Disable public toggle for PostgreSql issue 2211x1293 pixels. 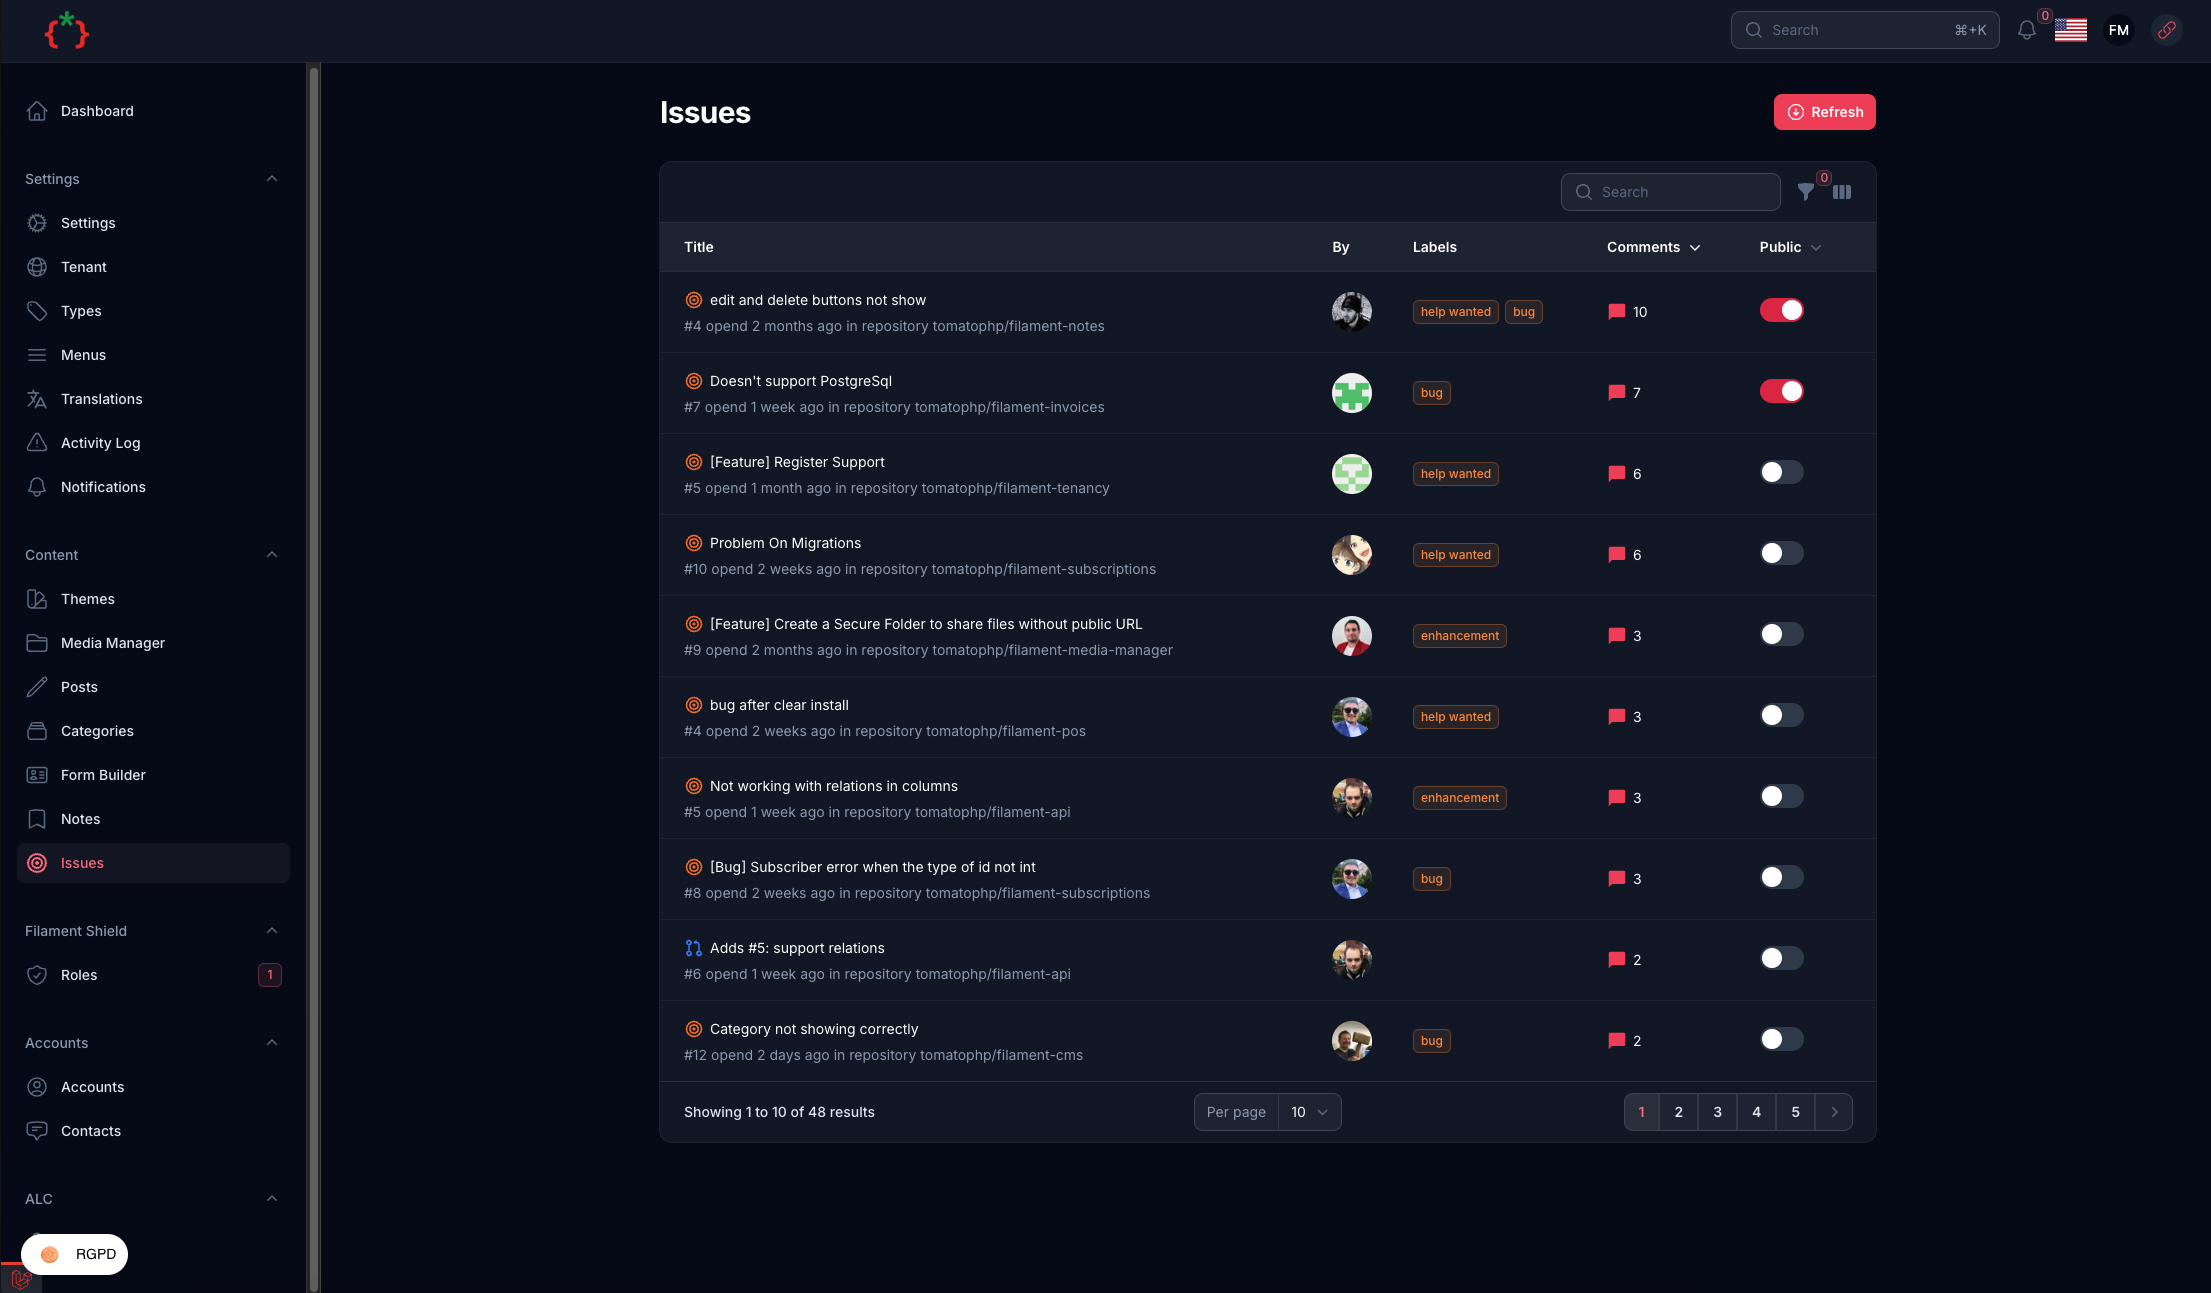click(x=1781, y=391)
